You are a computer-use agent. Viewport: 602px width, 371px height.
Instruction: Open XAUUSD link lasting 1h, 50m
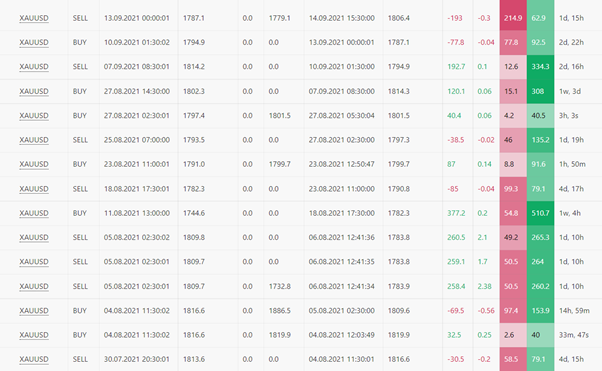click(34, 164)
